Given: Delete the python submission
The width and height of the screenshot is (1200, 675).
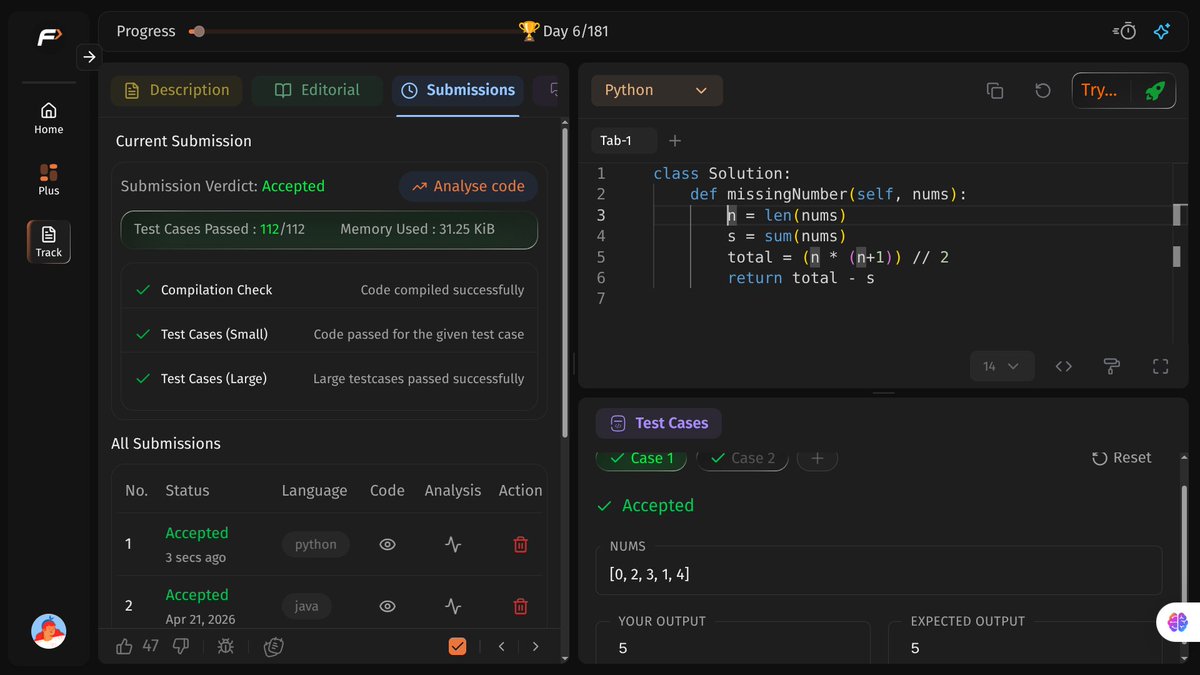Looking at the screenshot, I should point(520,544).
